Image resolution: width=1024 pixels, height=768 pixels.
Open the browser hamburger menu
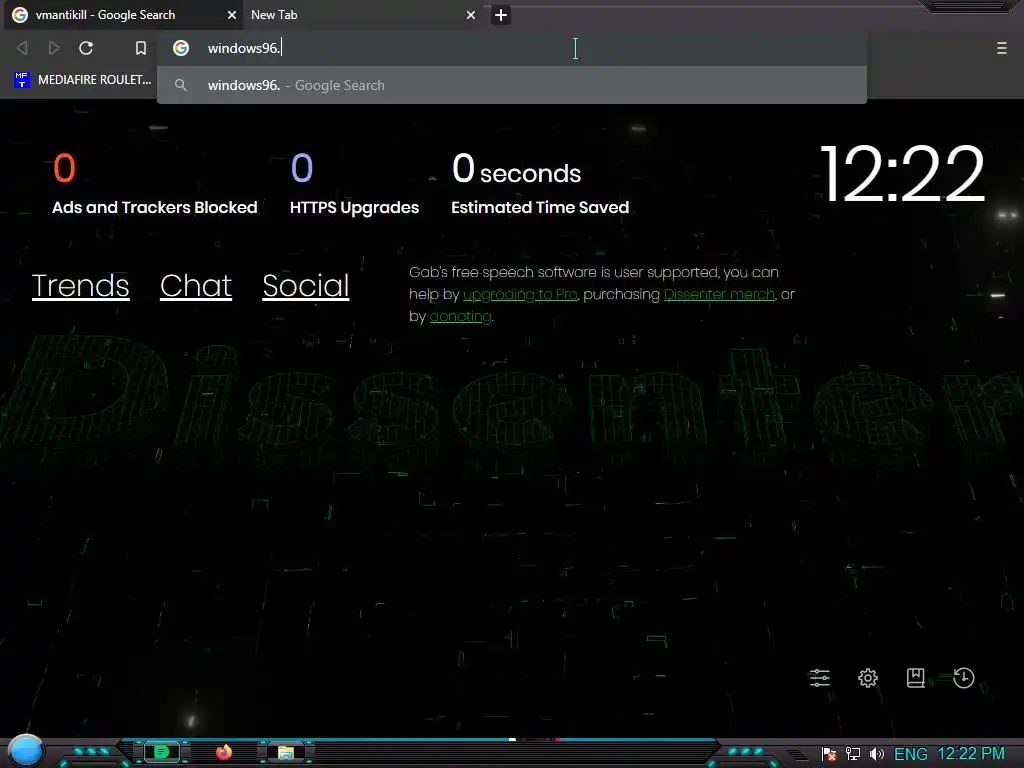point(1001,48)
